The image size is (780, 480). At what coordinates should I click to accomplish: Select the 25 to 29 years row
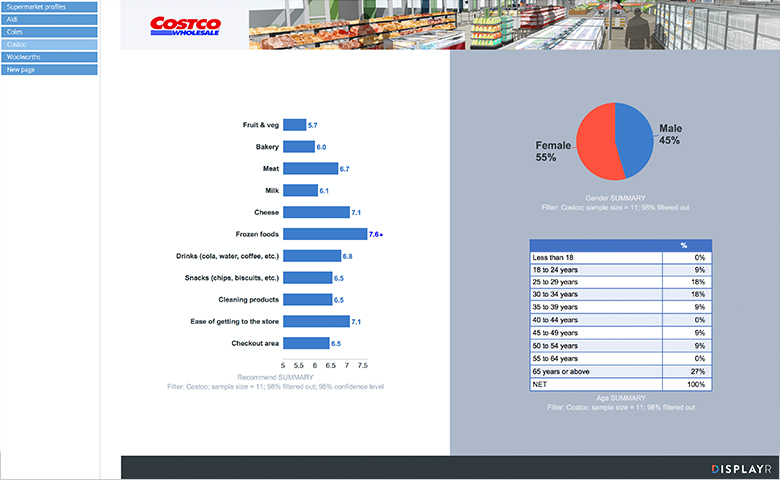coord(621,282)
